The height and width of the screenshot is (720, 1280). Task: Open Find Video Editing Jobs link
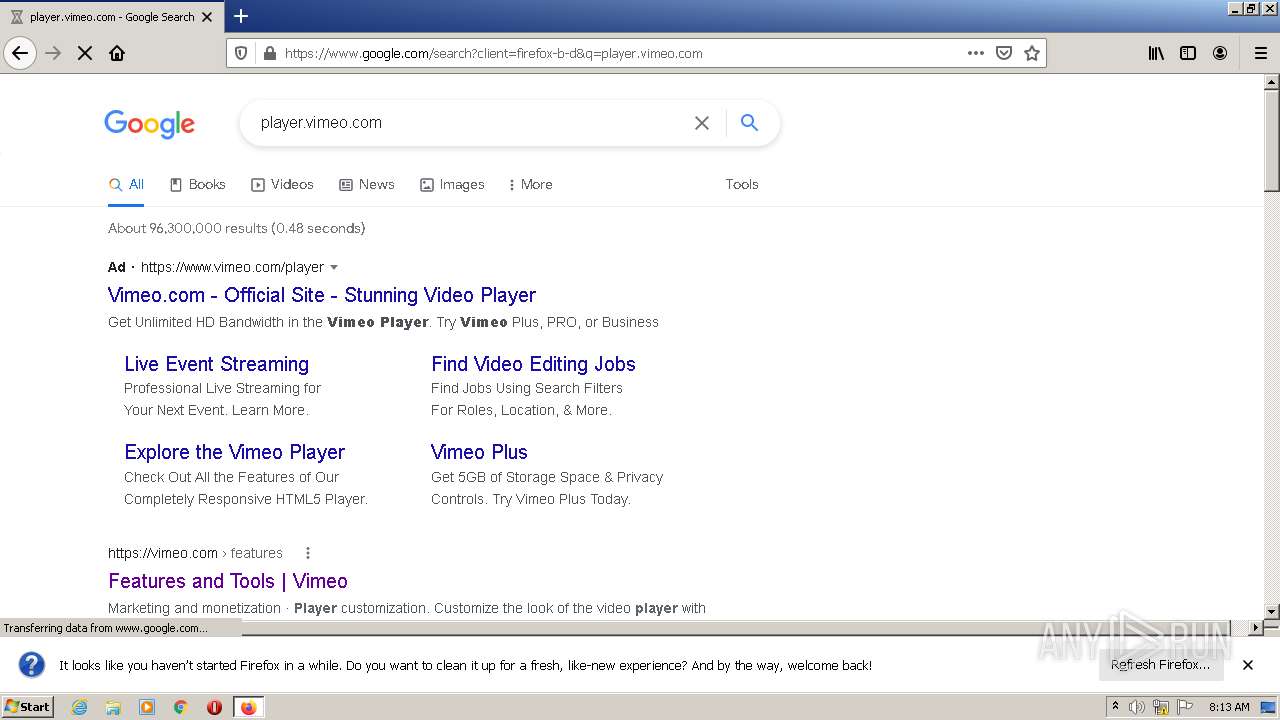point(533,364)
